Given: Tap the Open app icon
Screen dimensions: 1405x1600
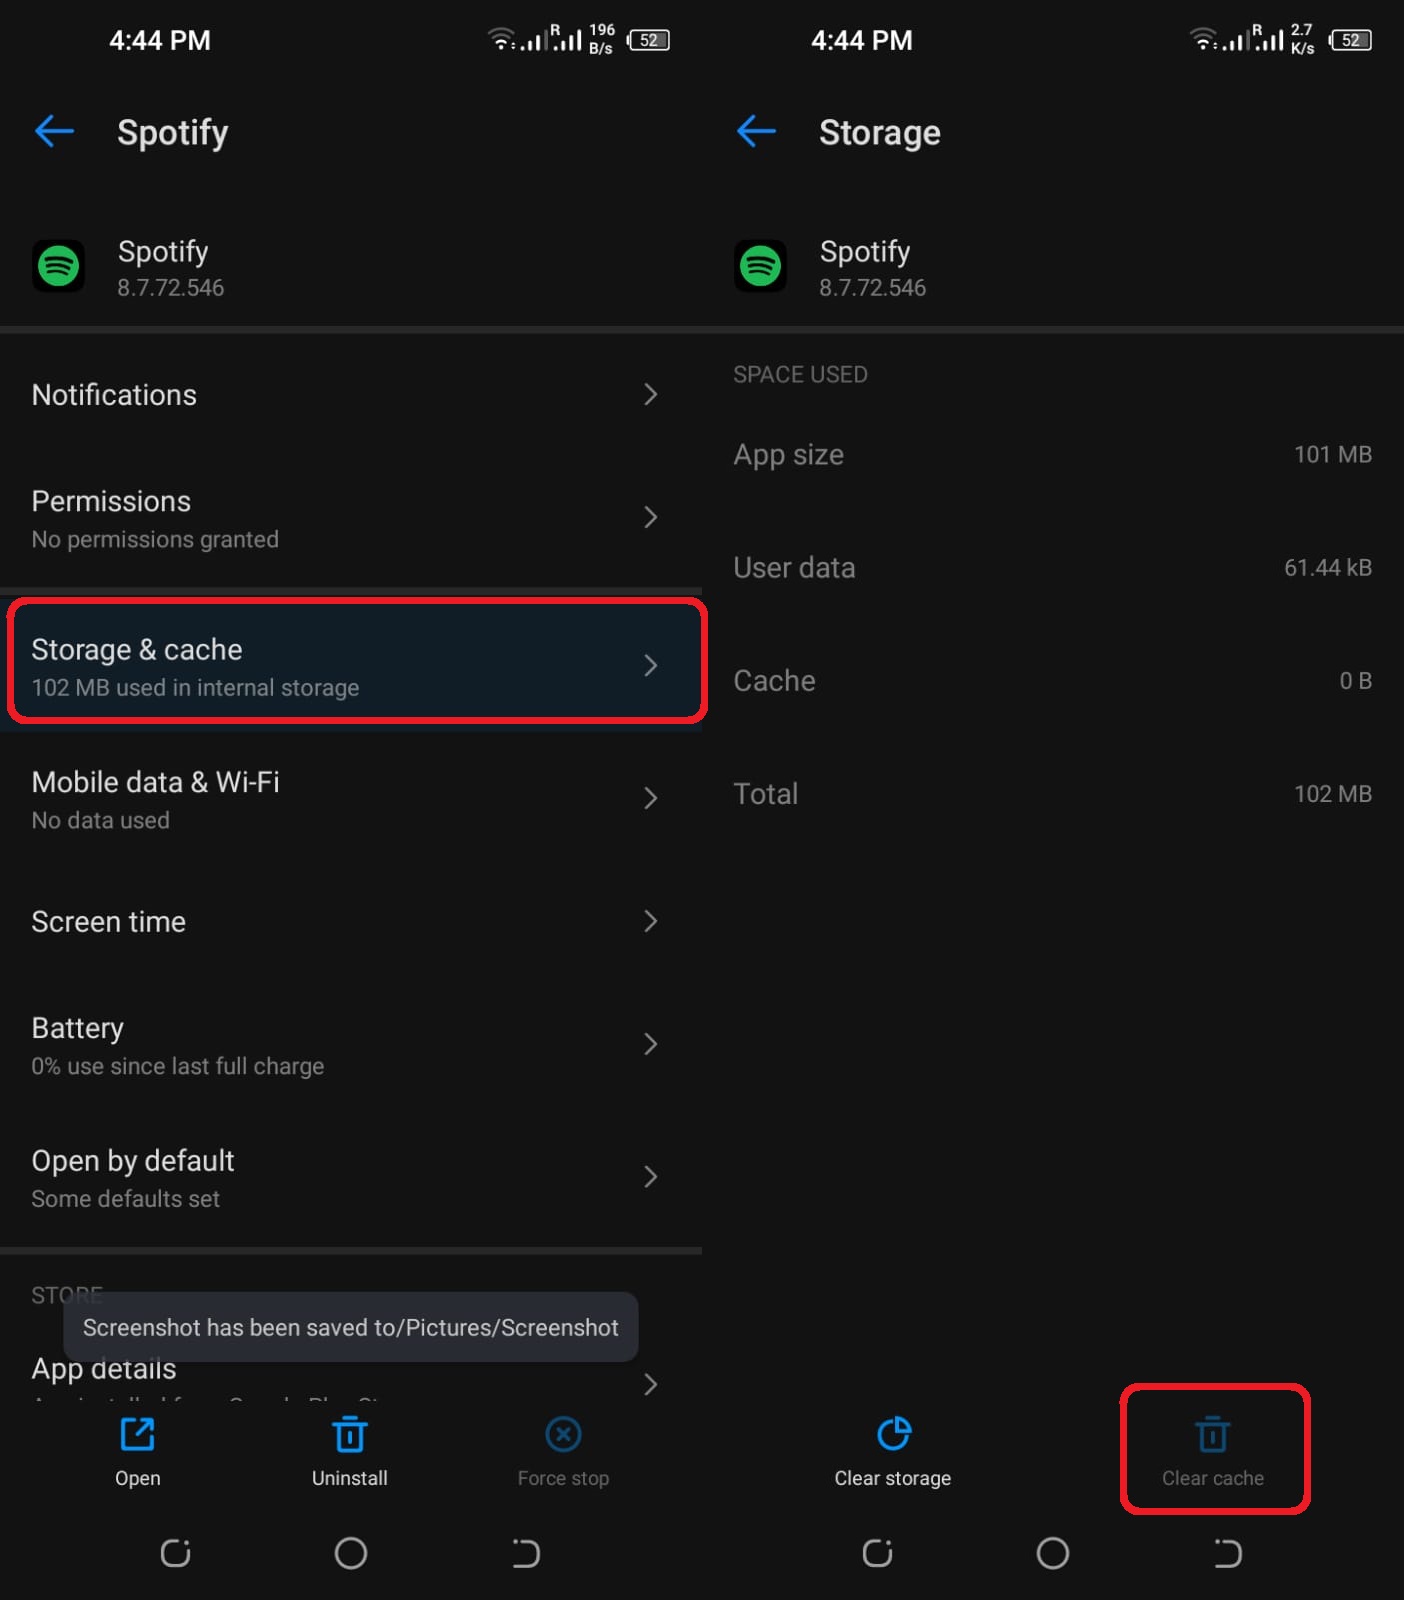Looking at the screenshot, I should [x=138, y=1434].
